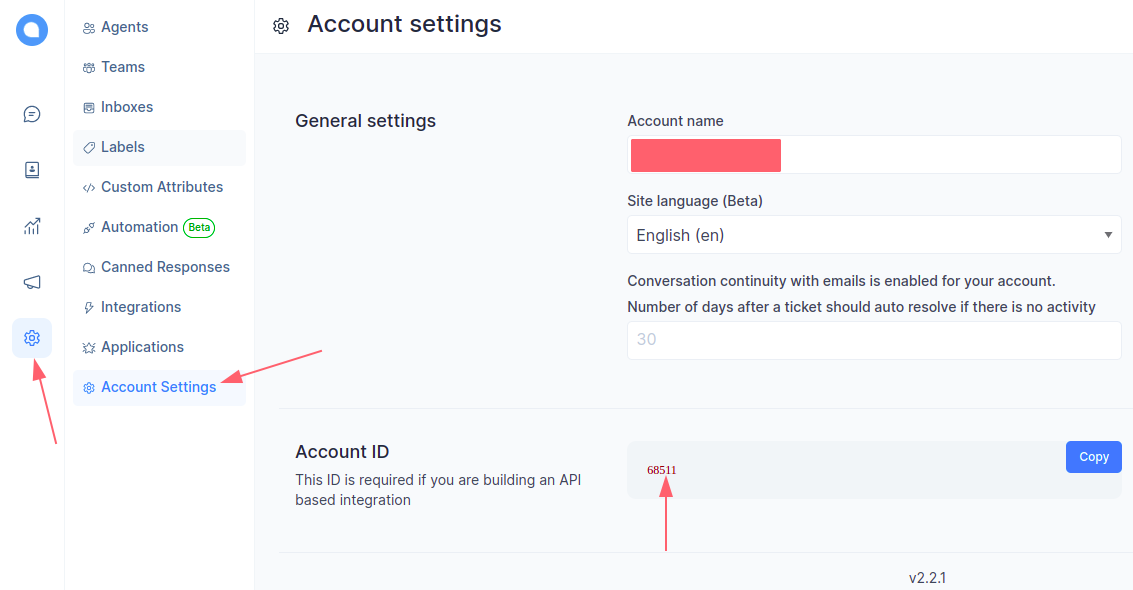Open the Conversations chat bubble icon

(32, 114)
